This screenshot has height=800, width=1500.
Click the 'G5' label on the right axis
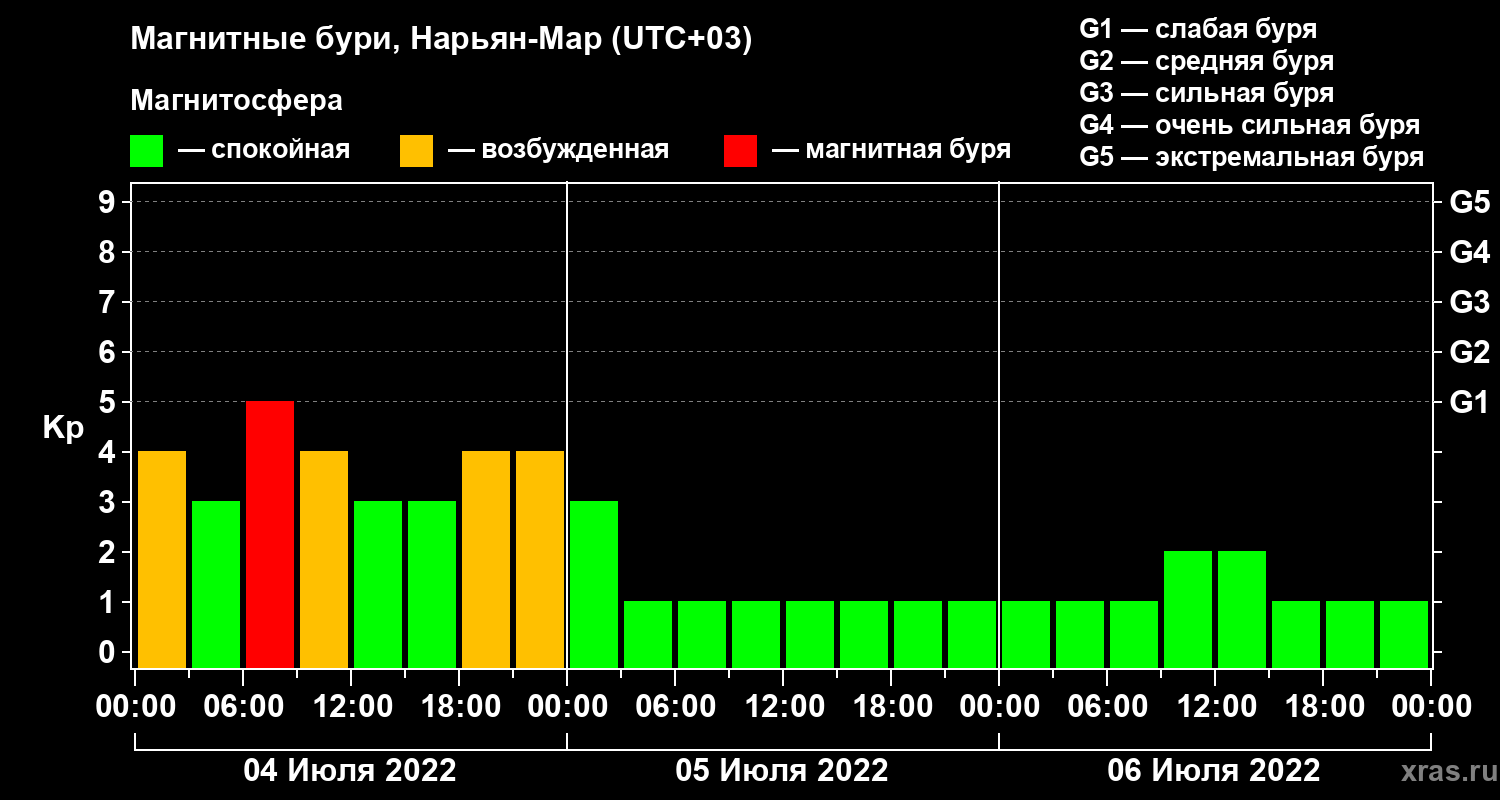[x=1469, y=203]
